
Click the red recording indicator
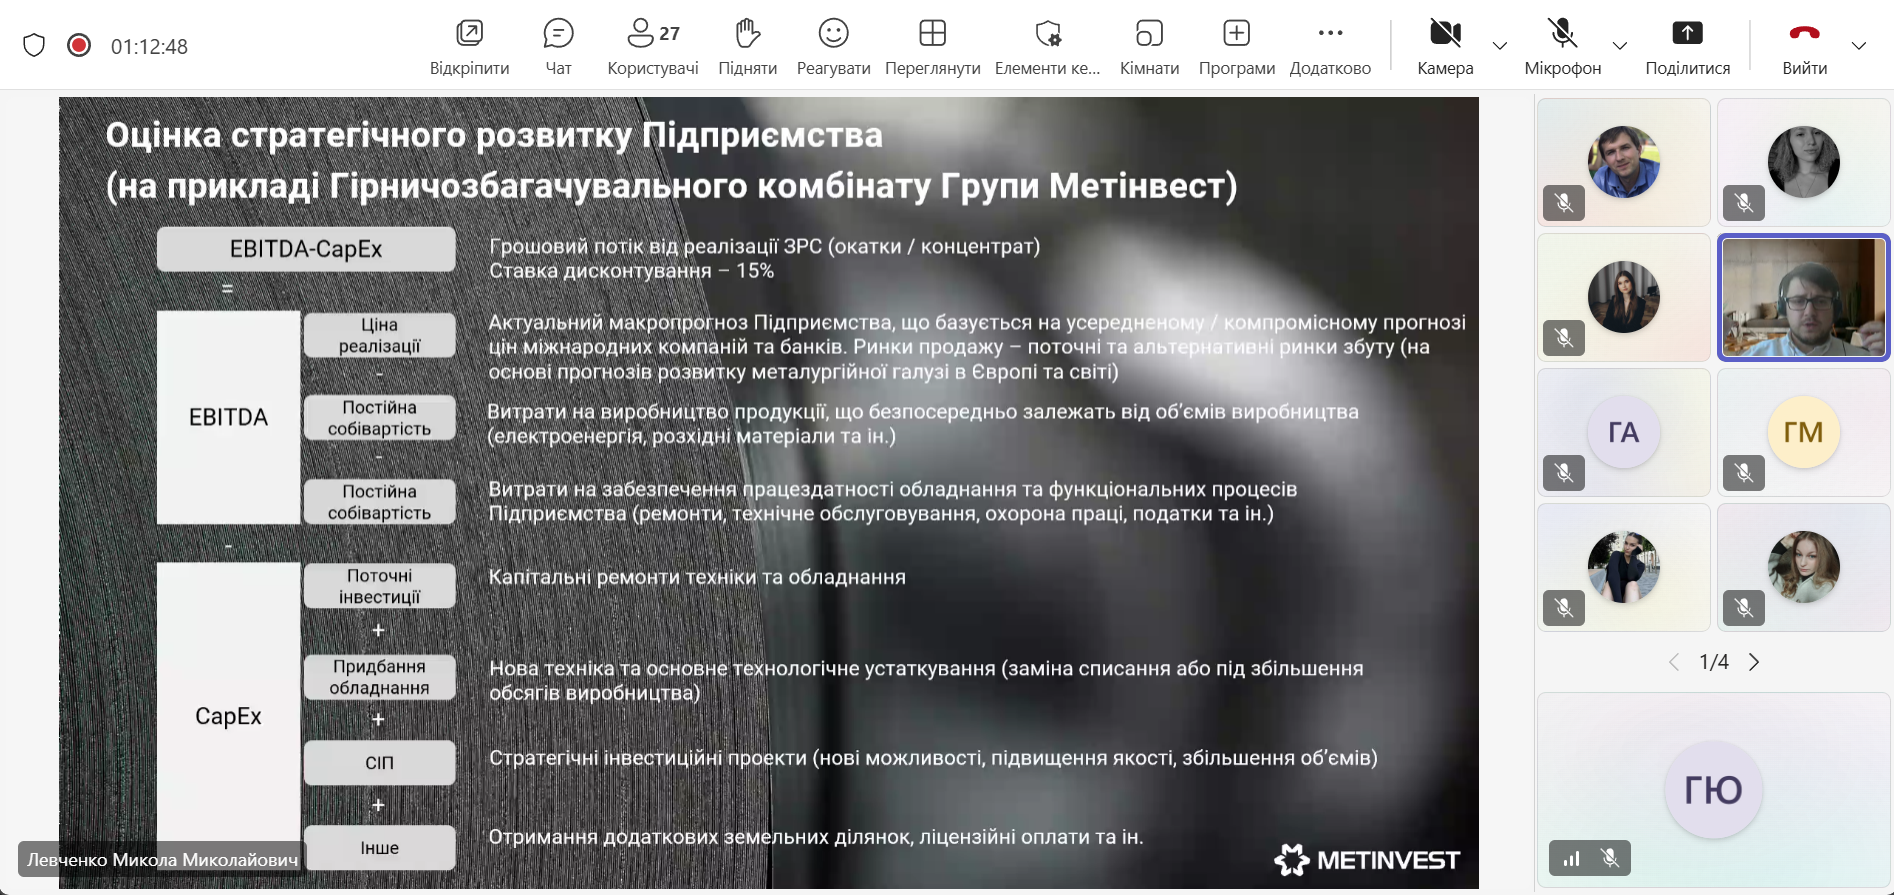(x=79, y=46)
